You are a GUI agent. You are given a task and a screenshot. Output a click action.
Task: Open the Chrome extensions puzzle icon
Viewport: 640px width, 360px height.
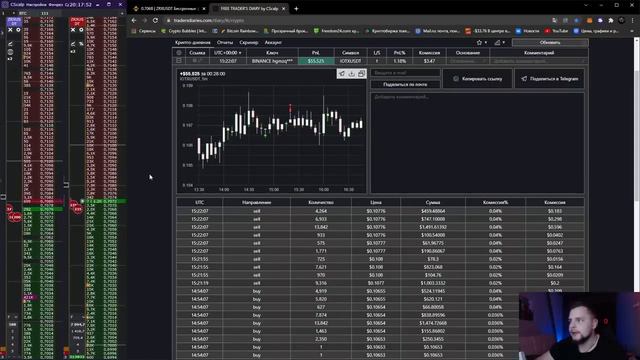click(611, 20)
